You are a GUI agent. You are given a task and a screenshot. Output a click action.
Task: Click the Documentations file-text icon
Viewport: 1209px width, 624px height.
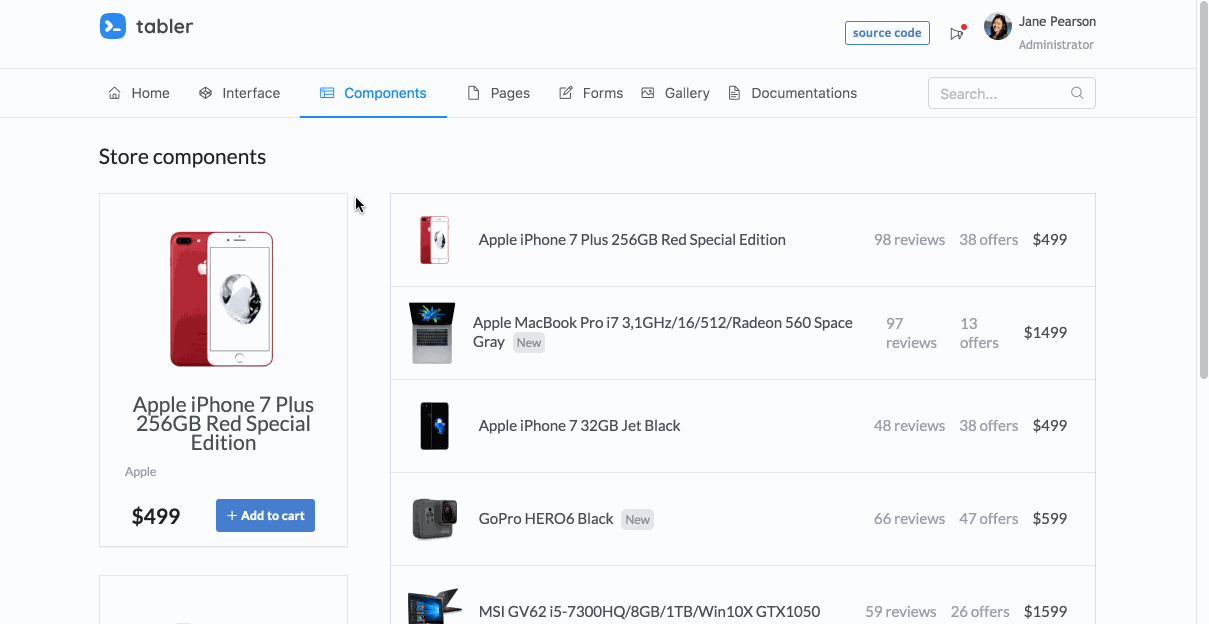734,93
